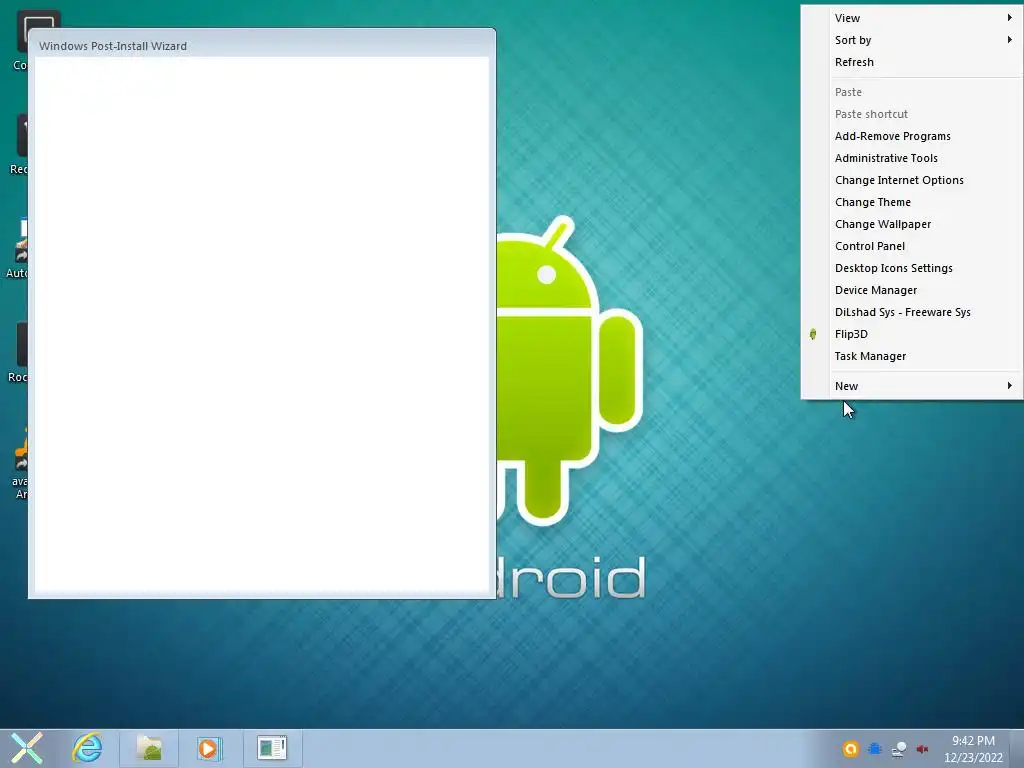Expand the New submenu arrow
Image resolution: width=1024 pixels, height=768 pixels.
coord(1010,386)
